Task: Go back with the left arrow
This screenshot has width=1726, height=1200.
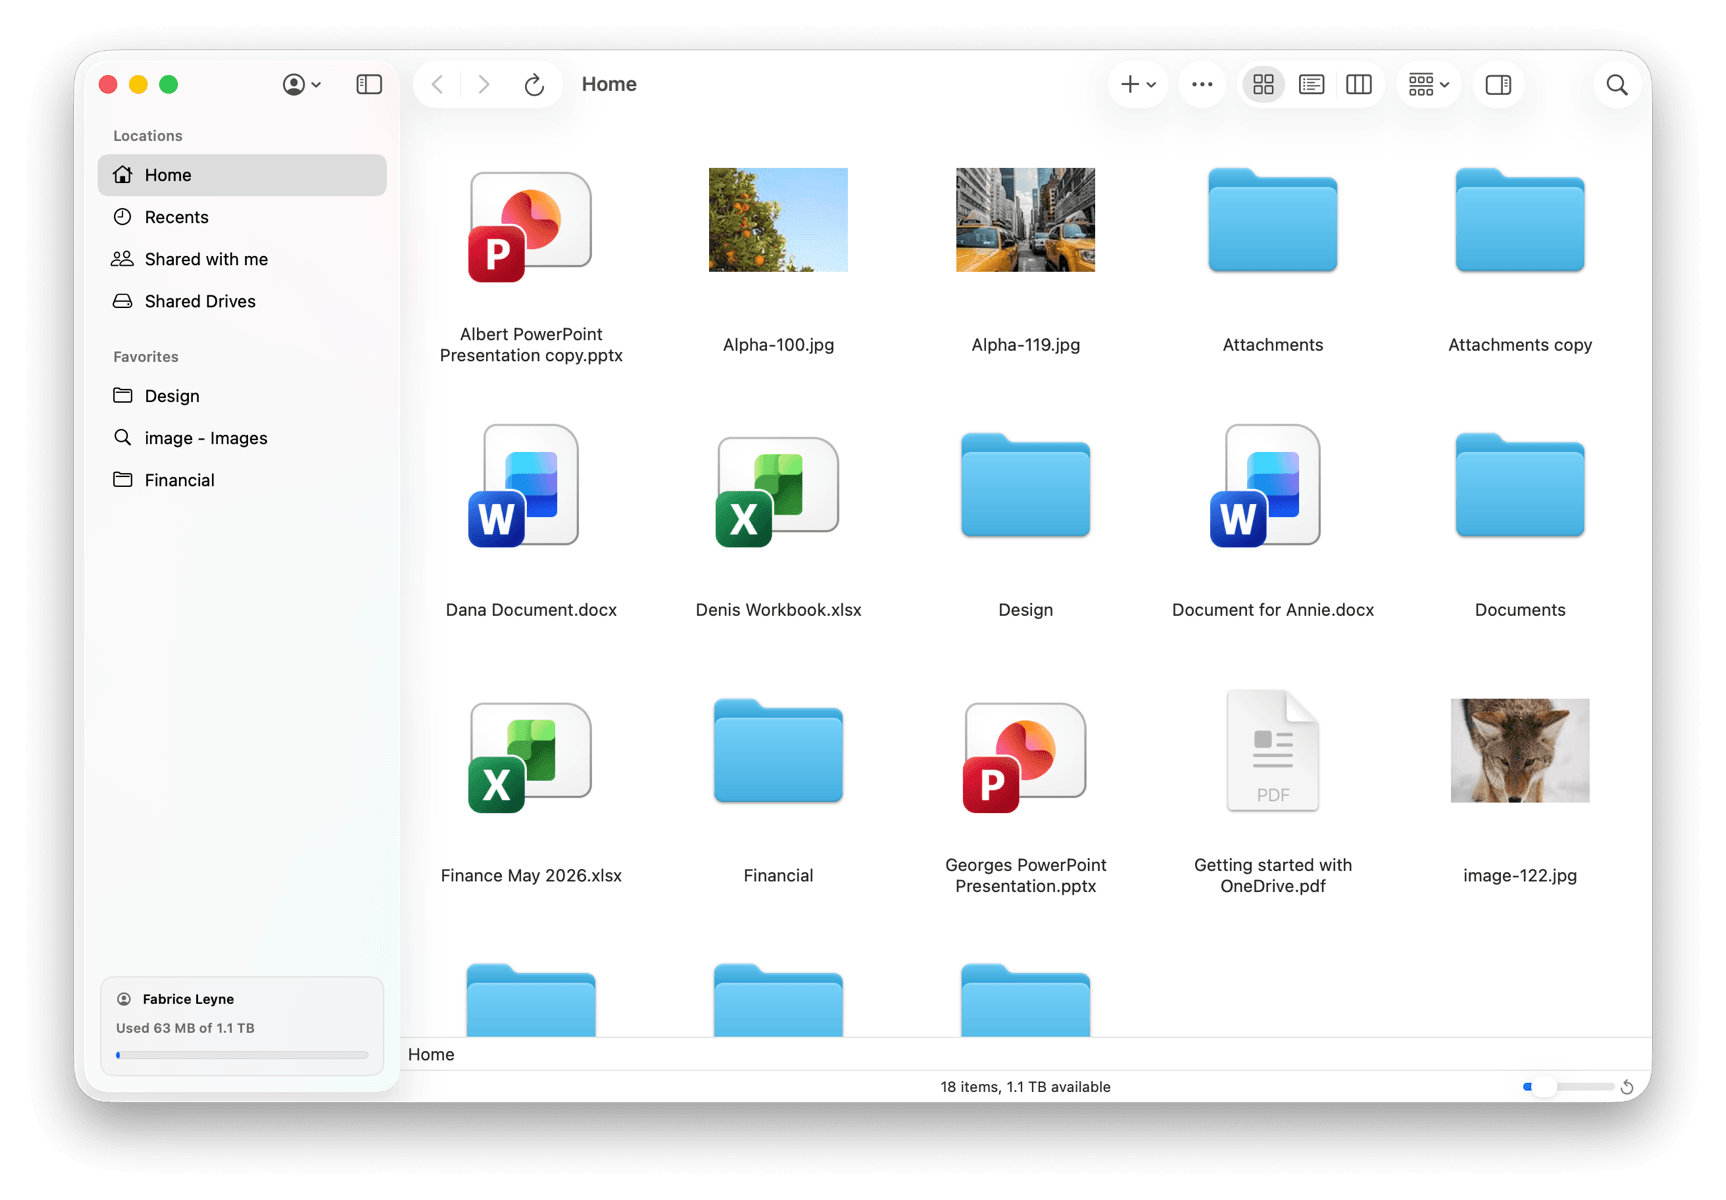Action: pyautogui.click(x=437, y=85)
